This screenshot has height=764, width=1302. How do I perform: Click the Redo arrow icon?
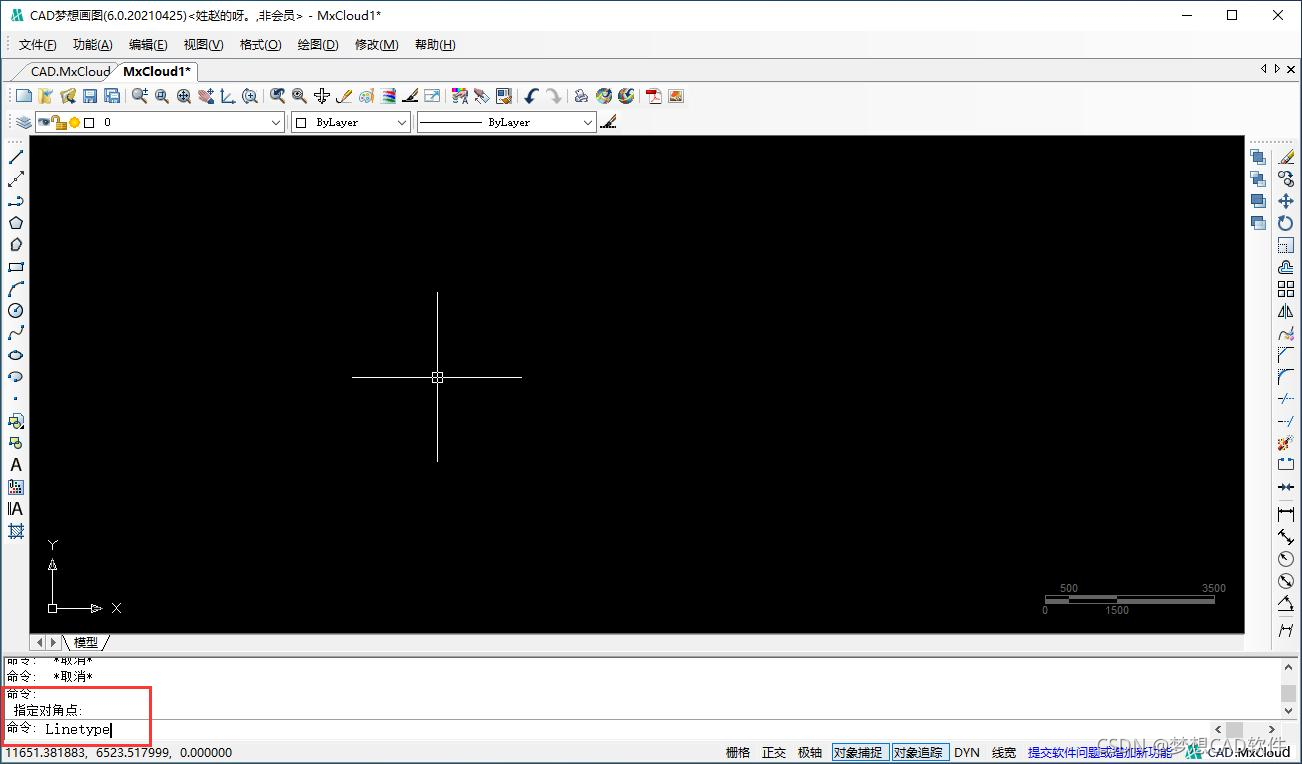click(x=553, y=96)
